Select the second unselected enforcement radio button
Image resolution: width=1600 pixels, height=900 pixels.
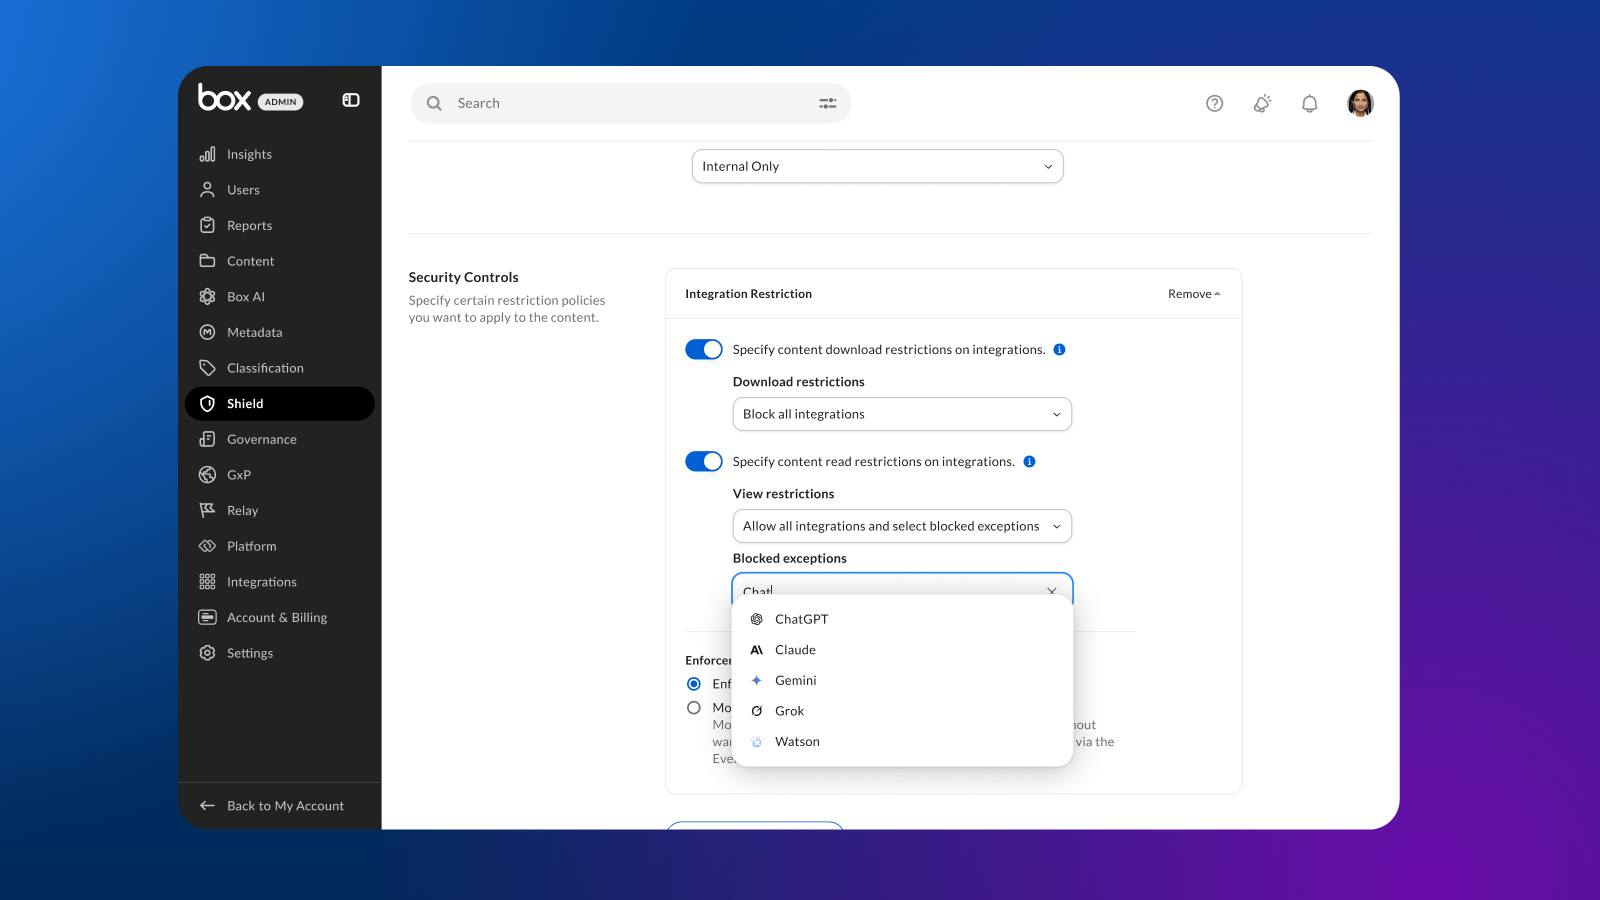[x=694, y=708]
